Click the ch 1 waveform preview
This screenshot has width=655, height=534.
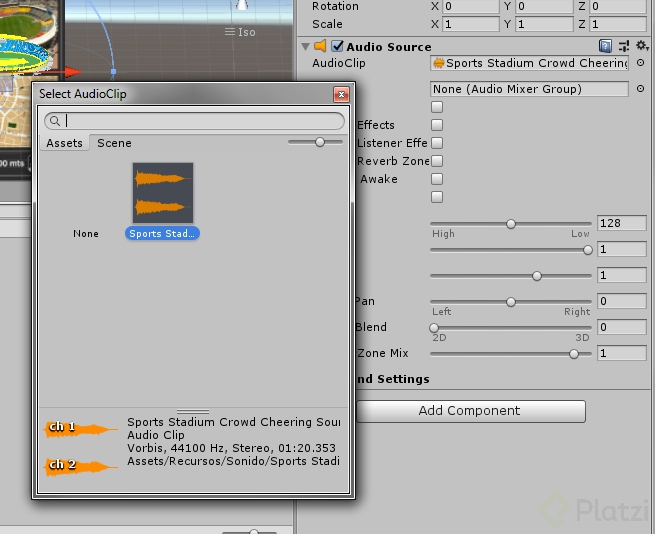coord(81,429)
